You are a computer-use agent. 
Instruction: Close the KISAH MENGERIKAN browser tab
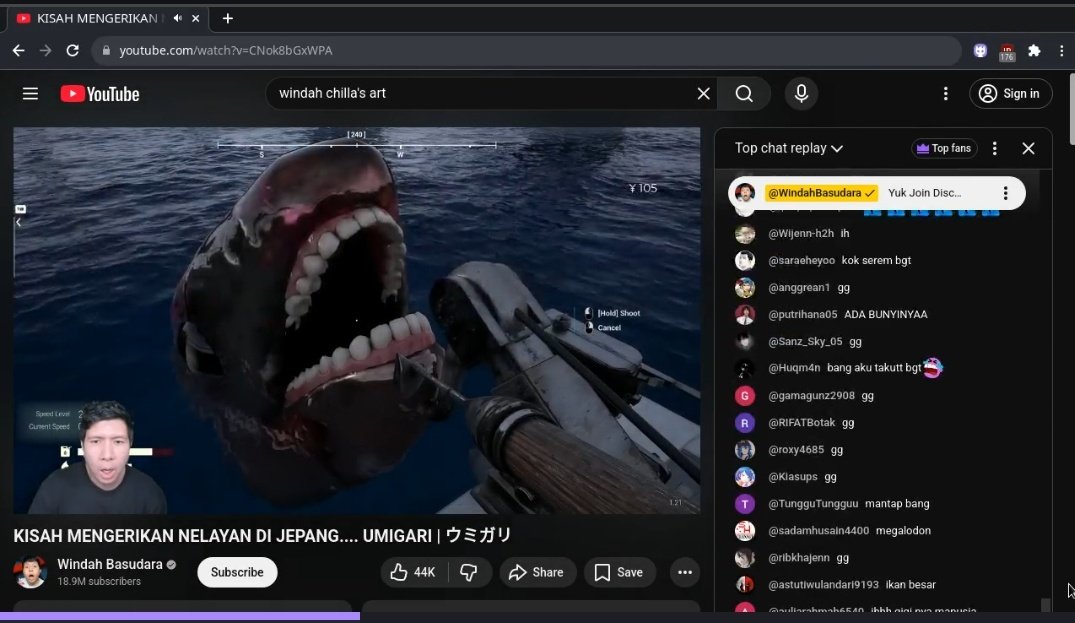(195, 19)
